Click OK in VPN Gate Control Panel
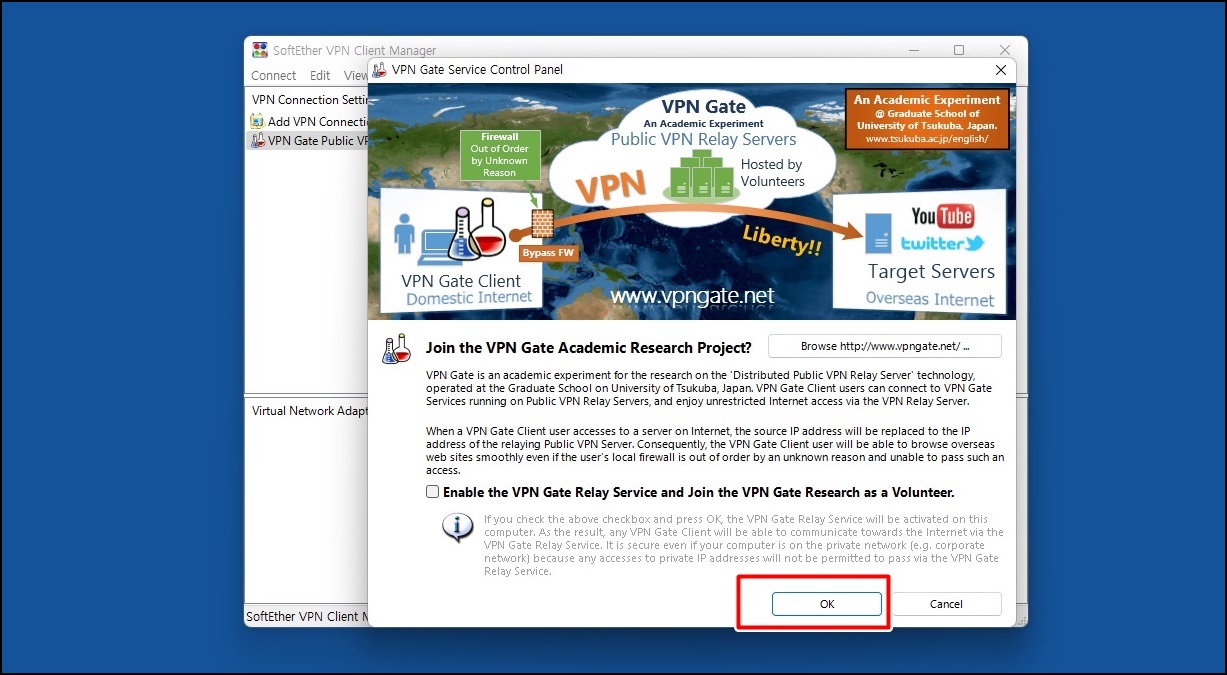 tap(826, 604)
